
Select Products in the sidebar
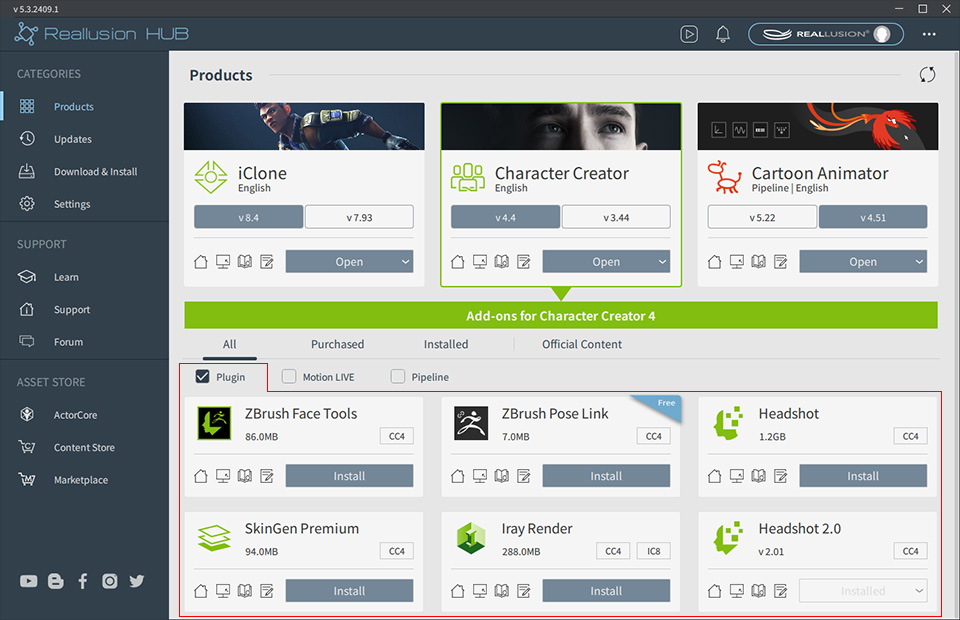tap(73, 106)
